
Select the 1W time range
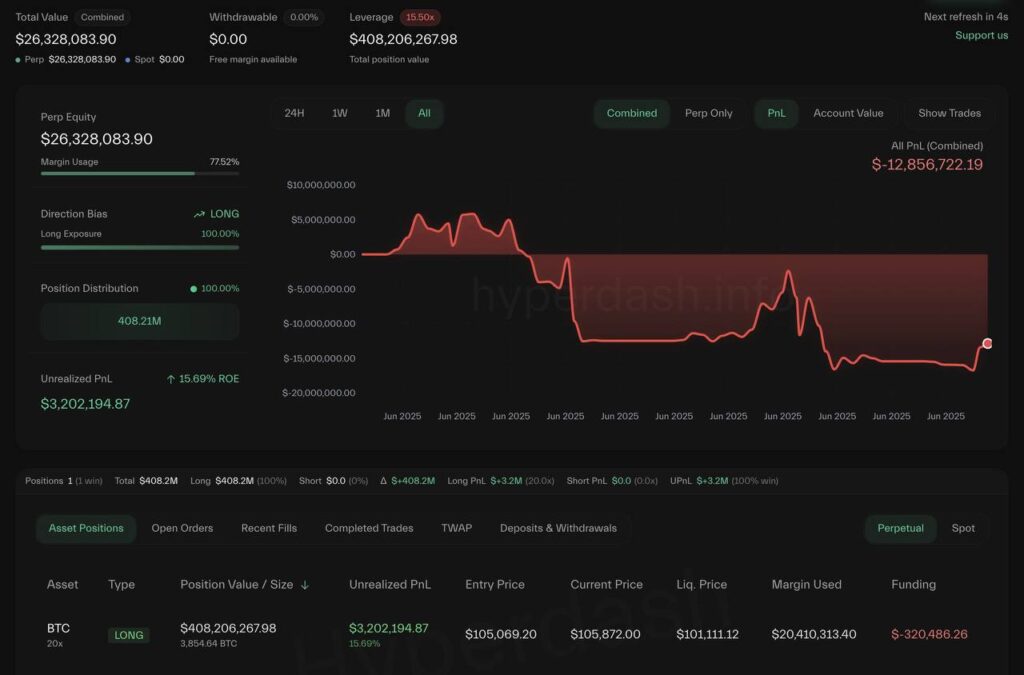tap(340, 113)
